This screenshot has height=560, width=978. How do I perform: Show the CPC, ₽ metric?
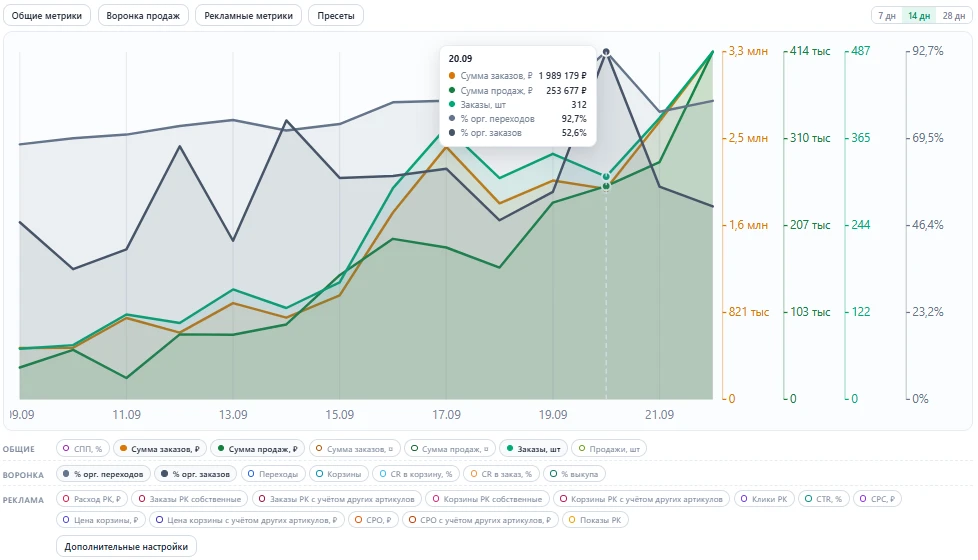(877, 499)
